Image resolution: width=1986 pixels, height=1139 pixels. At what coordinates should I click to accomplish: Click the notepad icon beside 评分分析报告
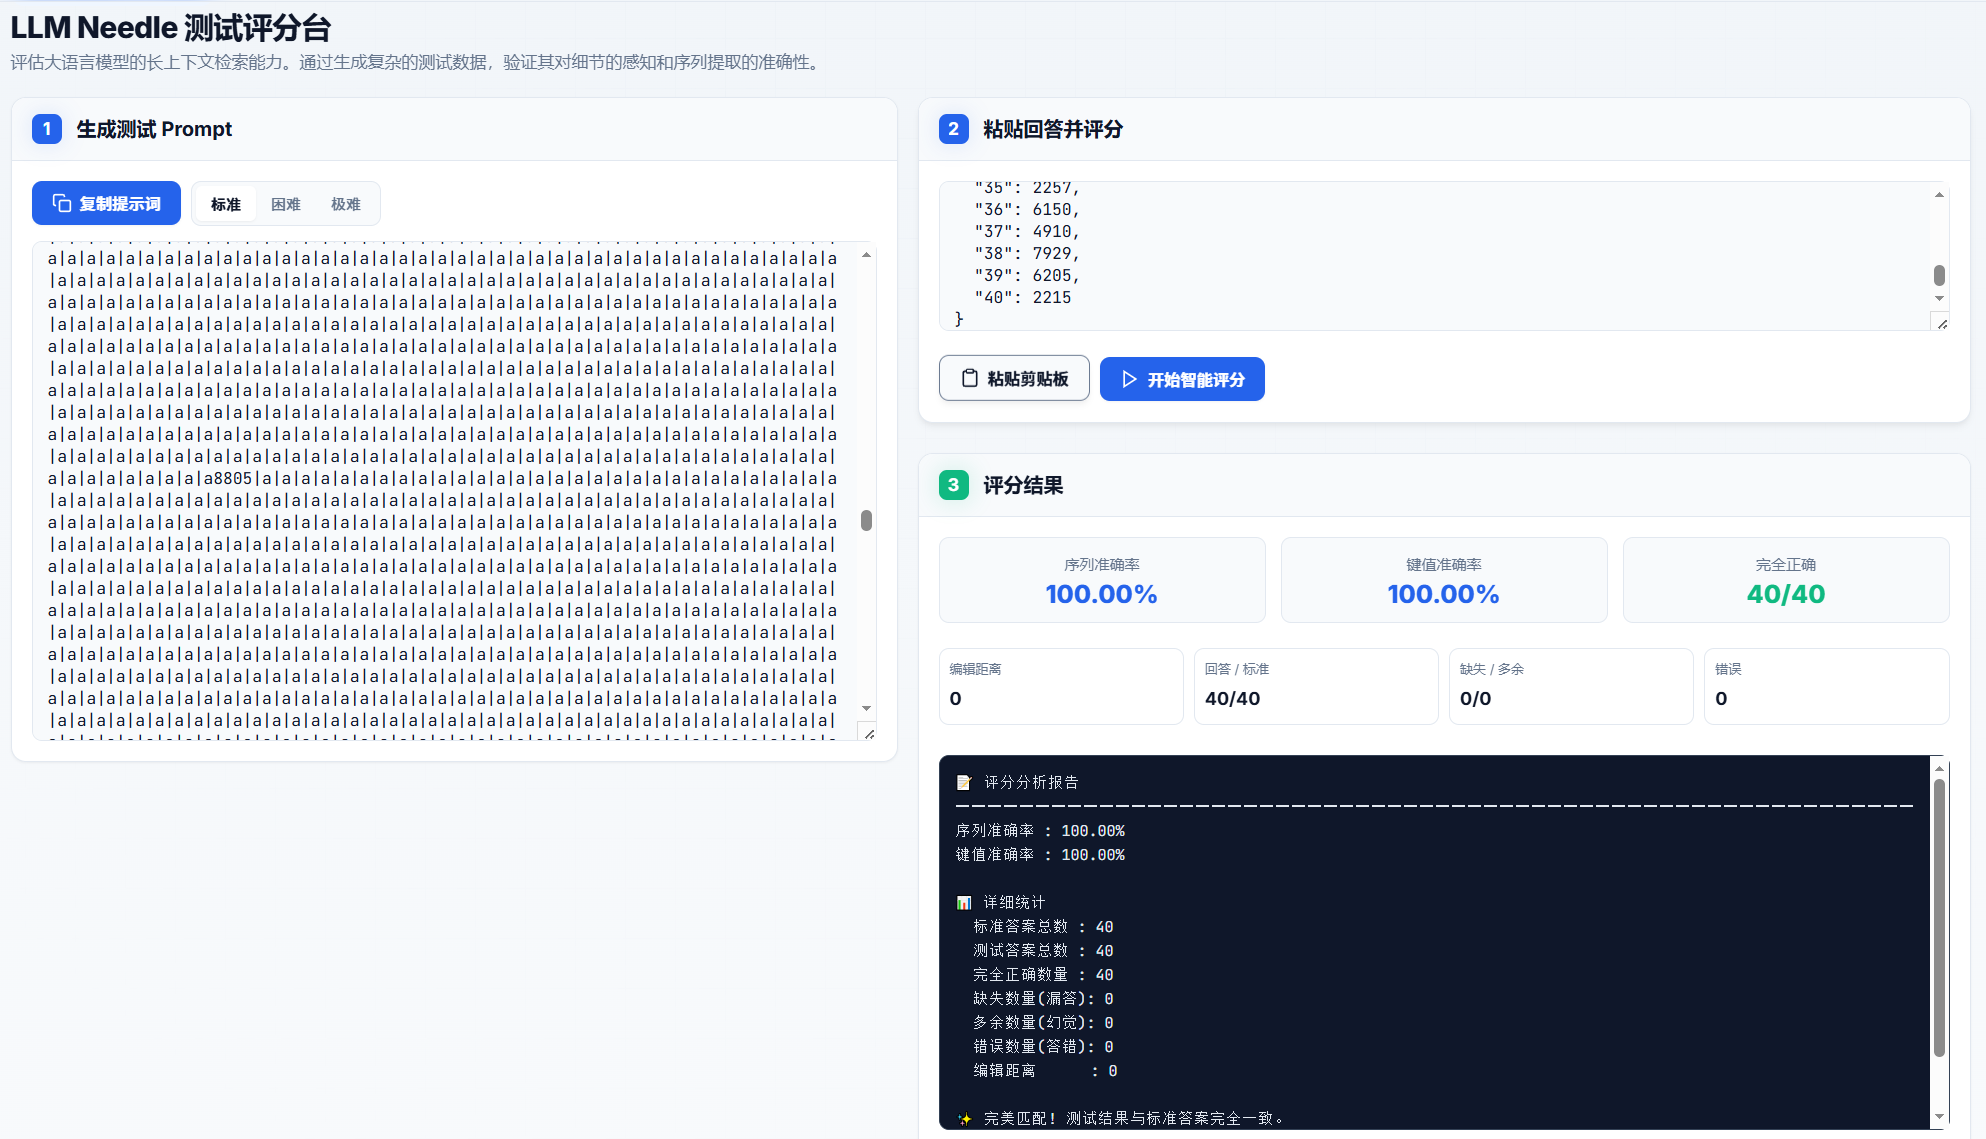pos(964,782)
